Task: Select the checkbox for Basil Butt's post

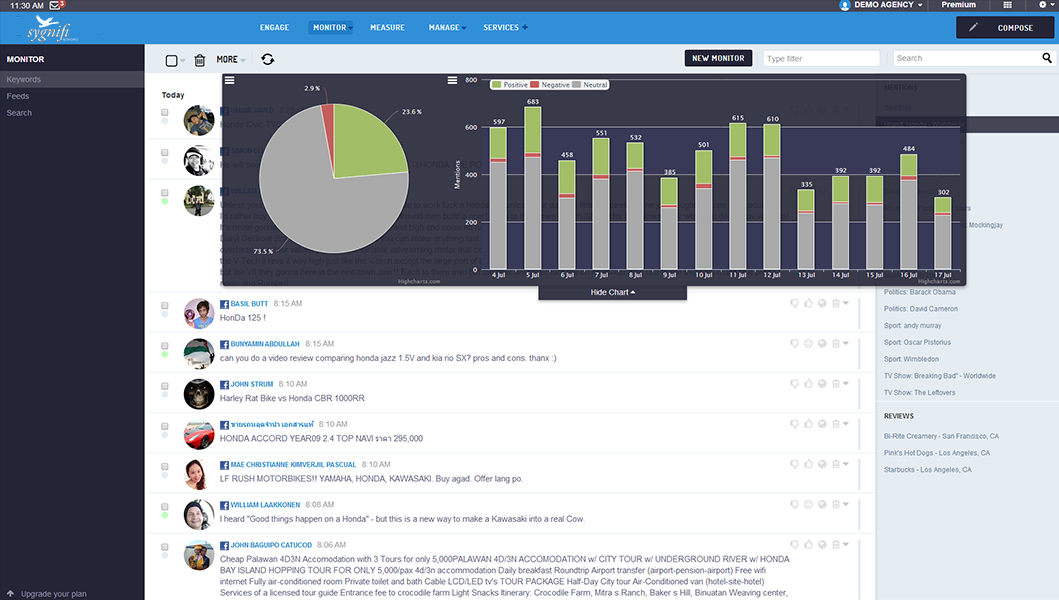Action: tap(165, 303)
